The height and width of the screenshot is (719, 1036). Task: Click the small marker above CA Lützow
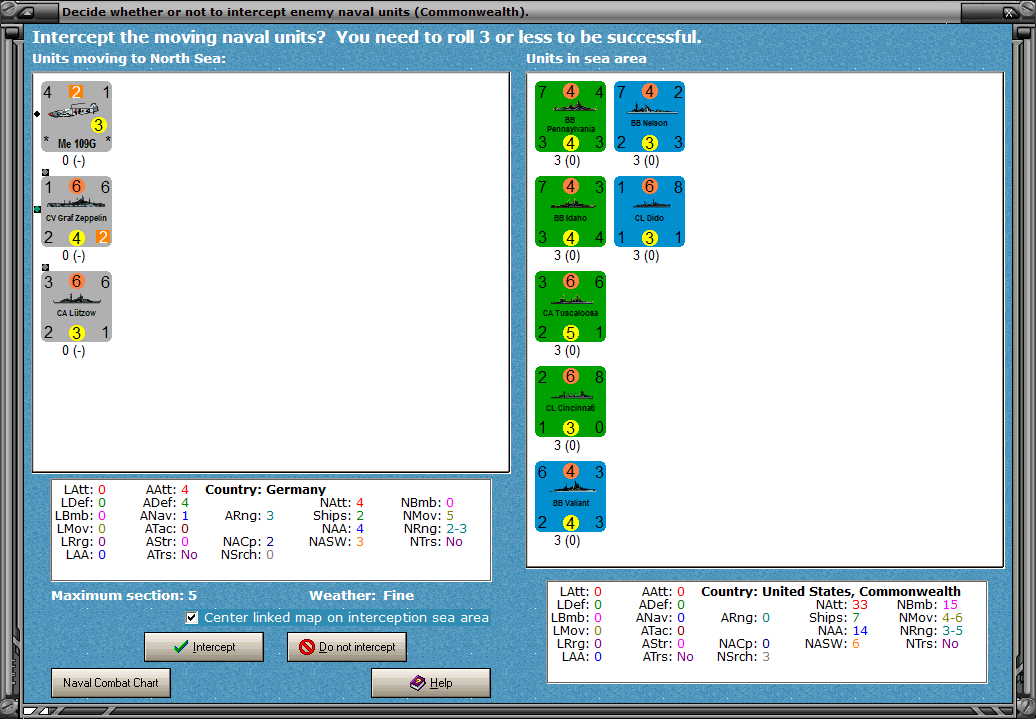(45, 268)
